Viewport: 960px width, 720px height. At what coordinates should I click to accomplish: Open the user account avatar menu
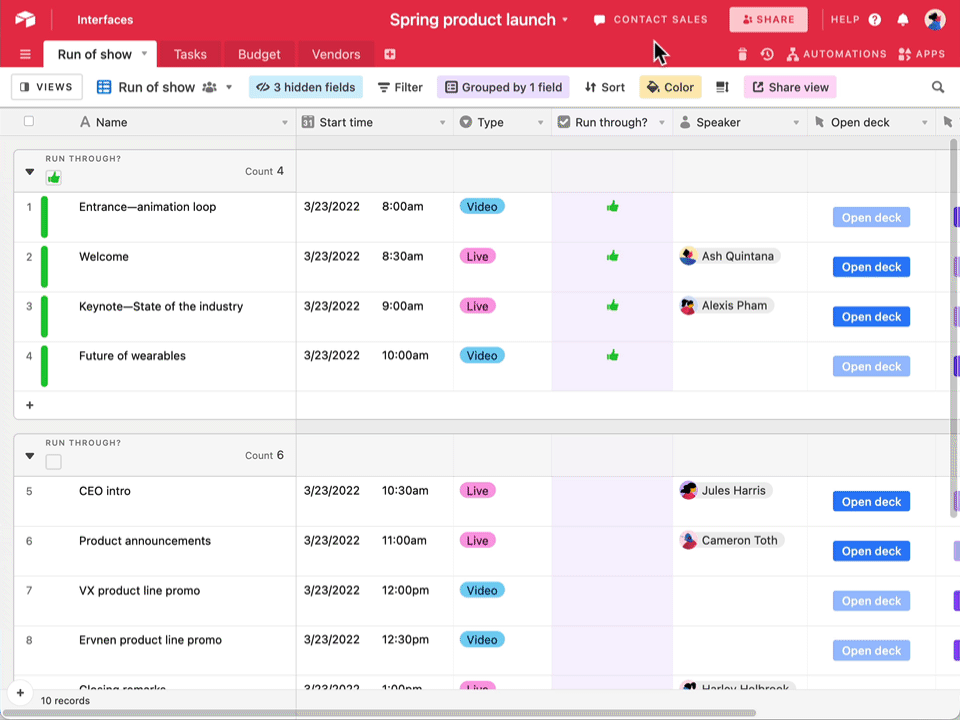click(934, 20)
